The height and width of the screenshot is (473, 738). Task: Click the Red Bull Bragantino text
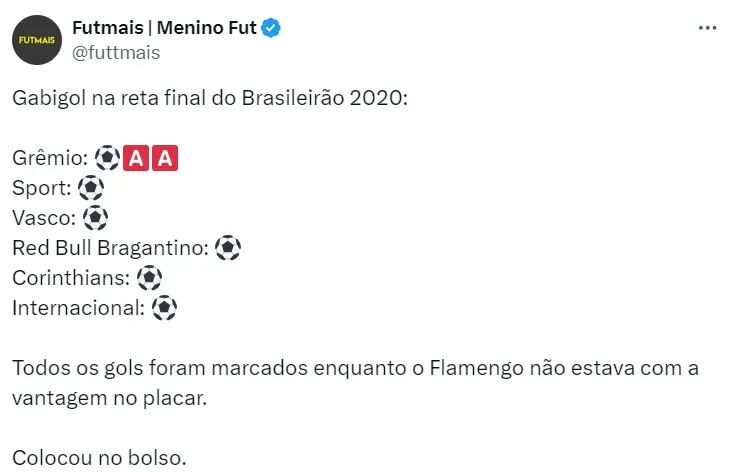click(109, 248)
